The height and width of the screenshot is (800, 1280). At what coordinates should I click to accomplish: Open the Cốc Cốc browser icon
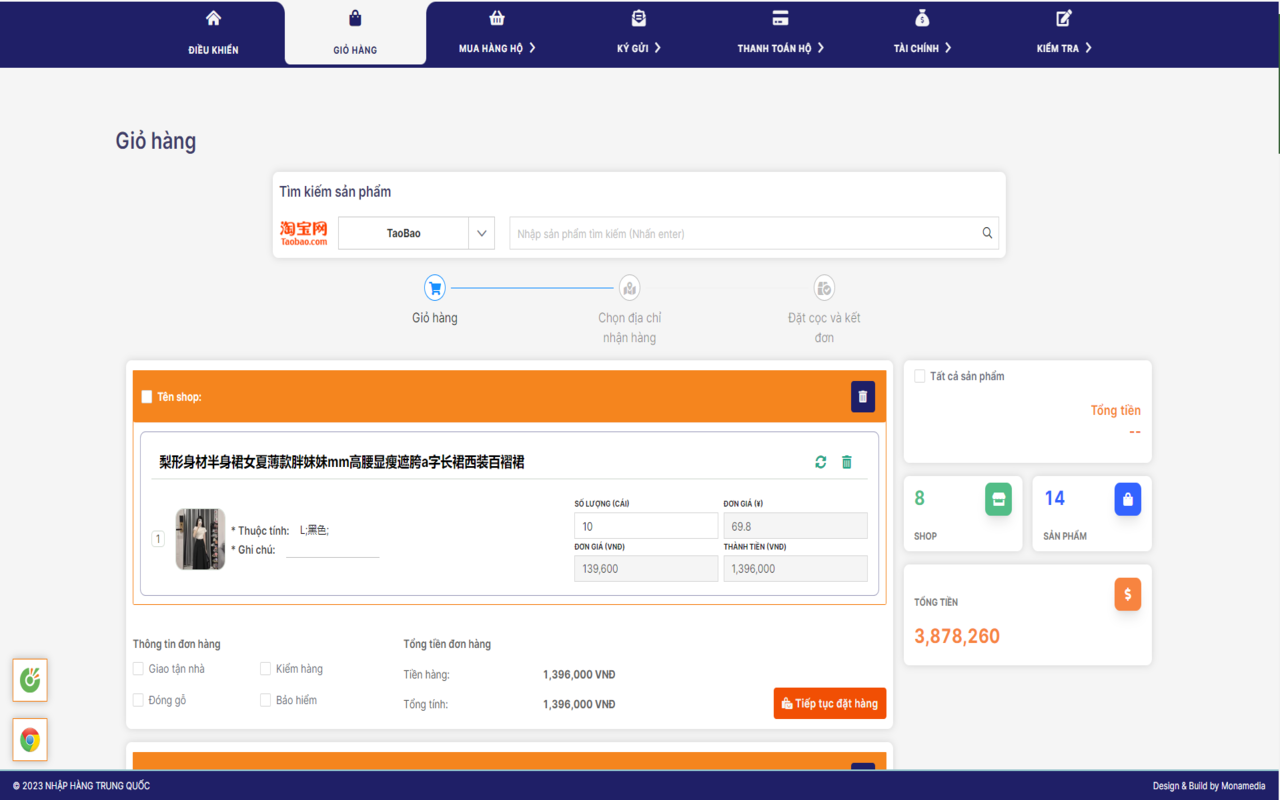(30, 680)
